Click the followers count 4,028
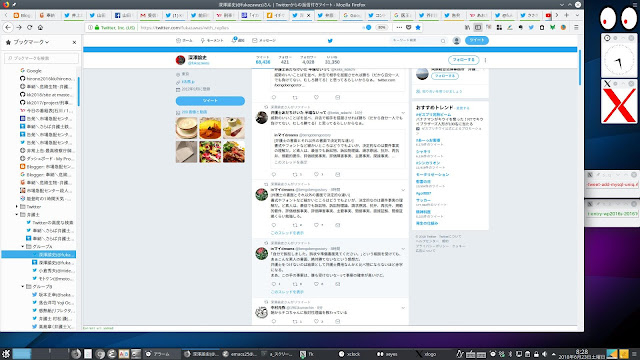This screenshot has height=360, width=640. pos(308,60)
